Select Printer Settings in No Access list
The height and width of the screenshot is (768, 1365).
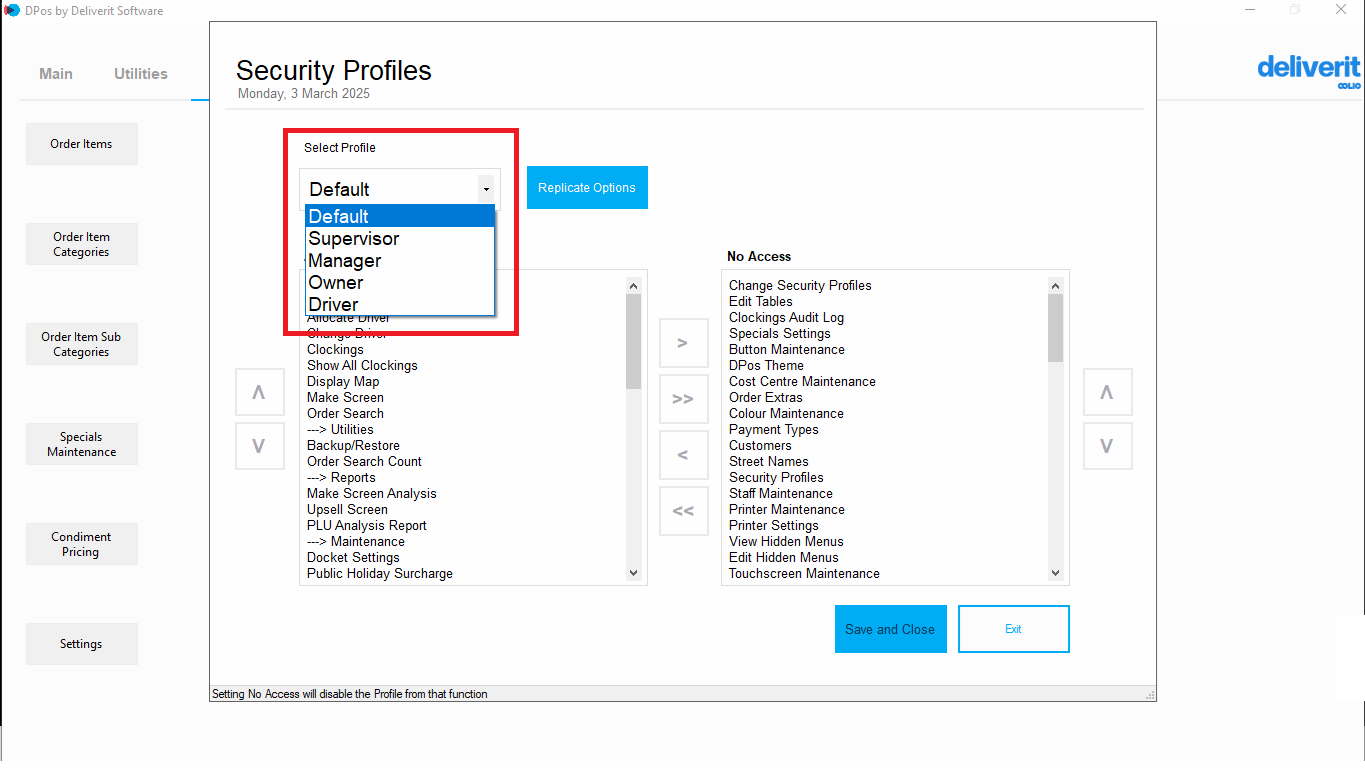coord(773,525)
